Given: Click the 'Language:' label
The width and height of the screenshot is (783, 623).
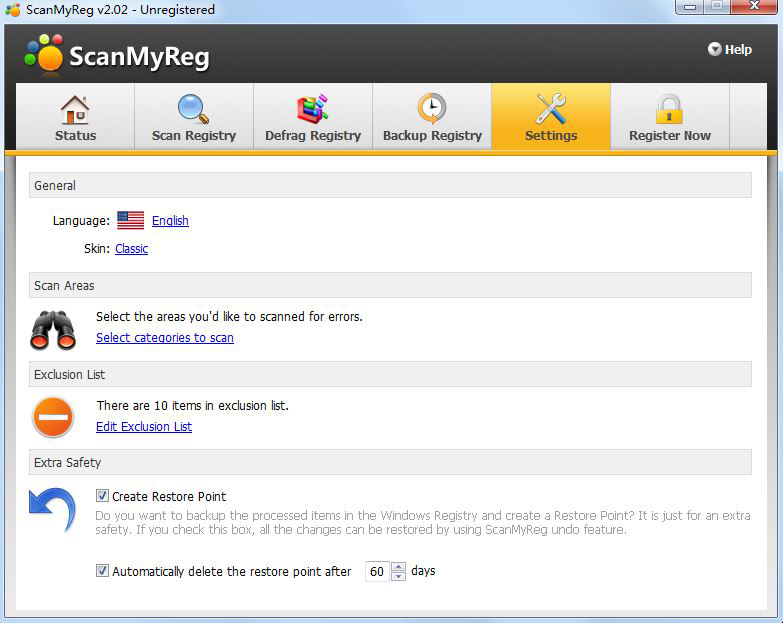Looking at the screenshot, I should [x=81, y=221].
